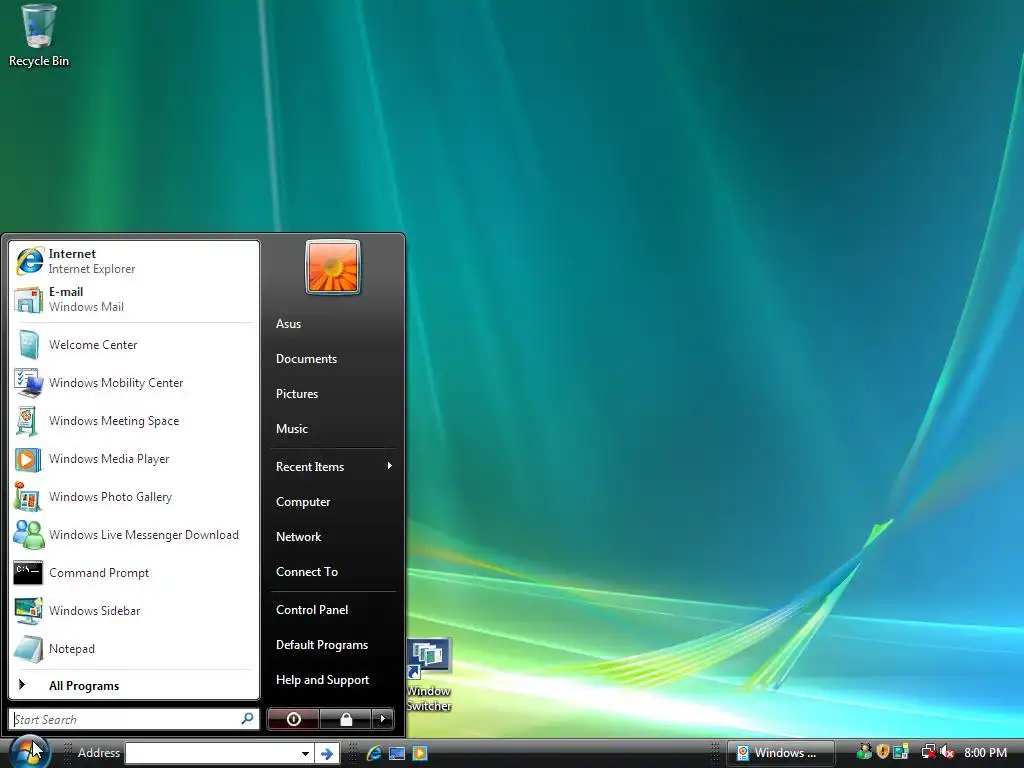This screenshot has width=1024, height=768.
Task: Expand the Recent Items submenu
Action: [333, 466]
